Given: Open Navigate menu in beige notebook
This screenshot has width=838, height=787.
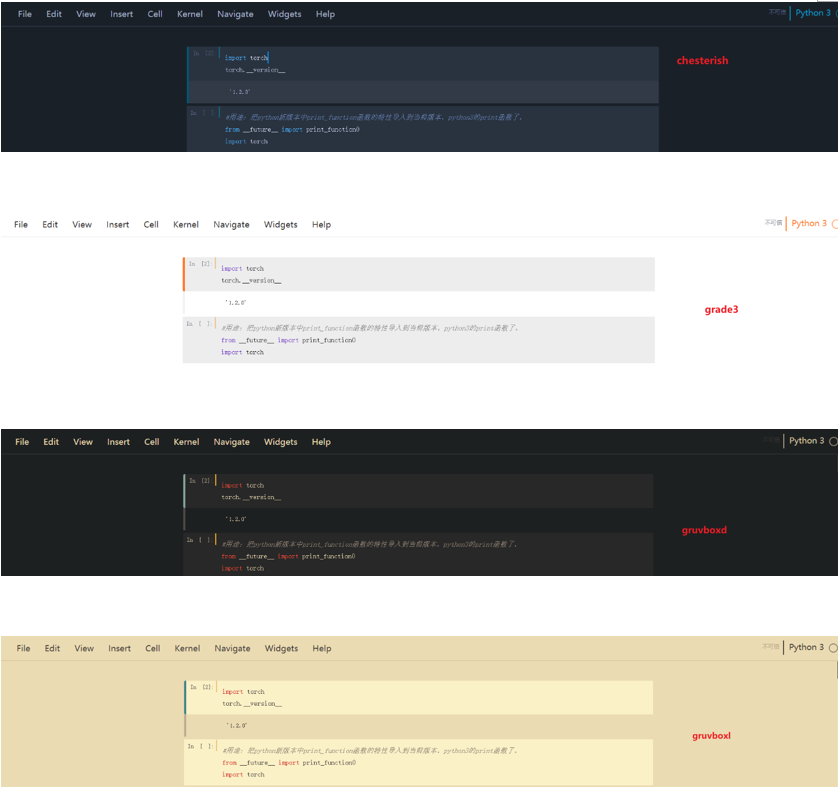Looking at the screenshot, I should pyautogui.click(x=232, y=648).
